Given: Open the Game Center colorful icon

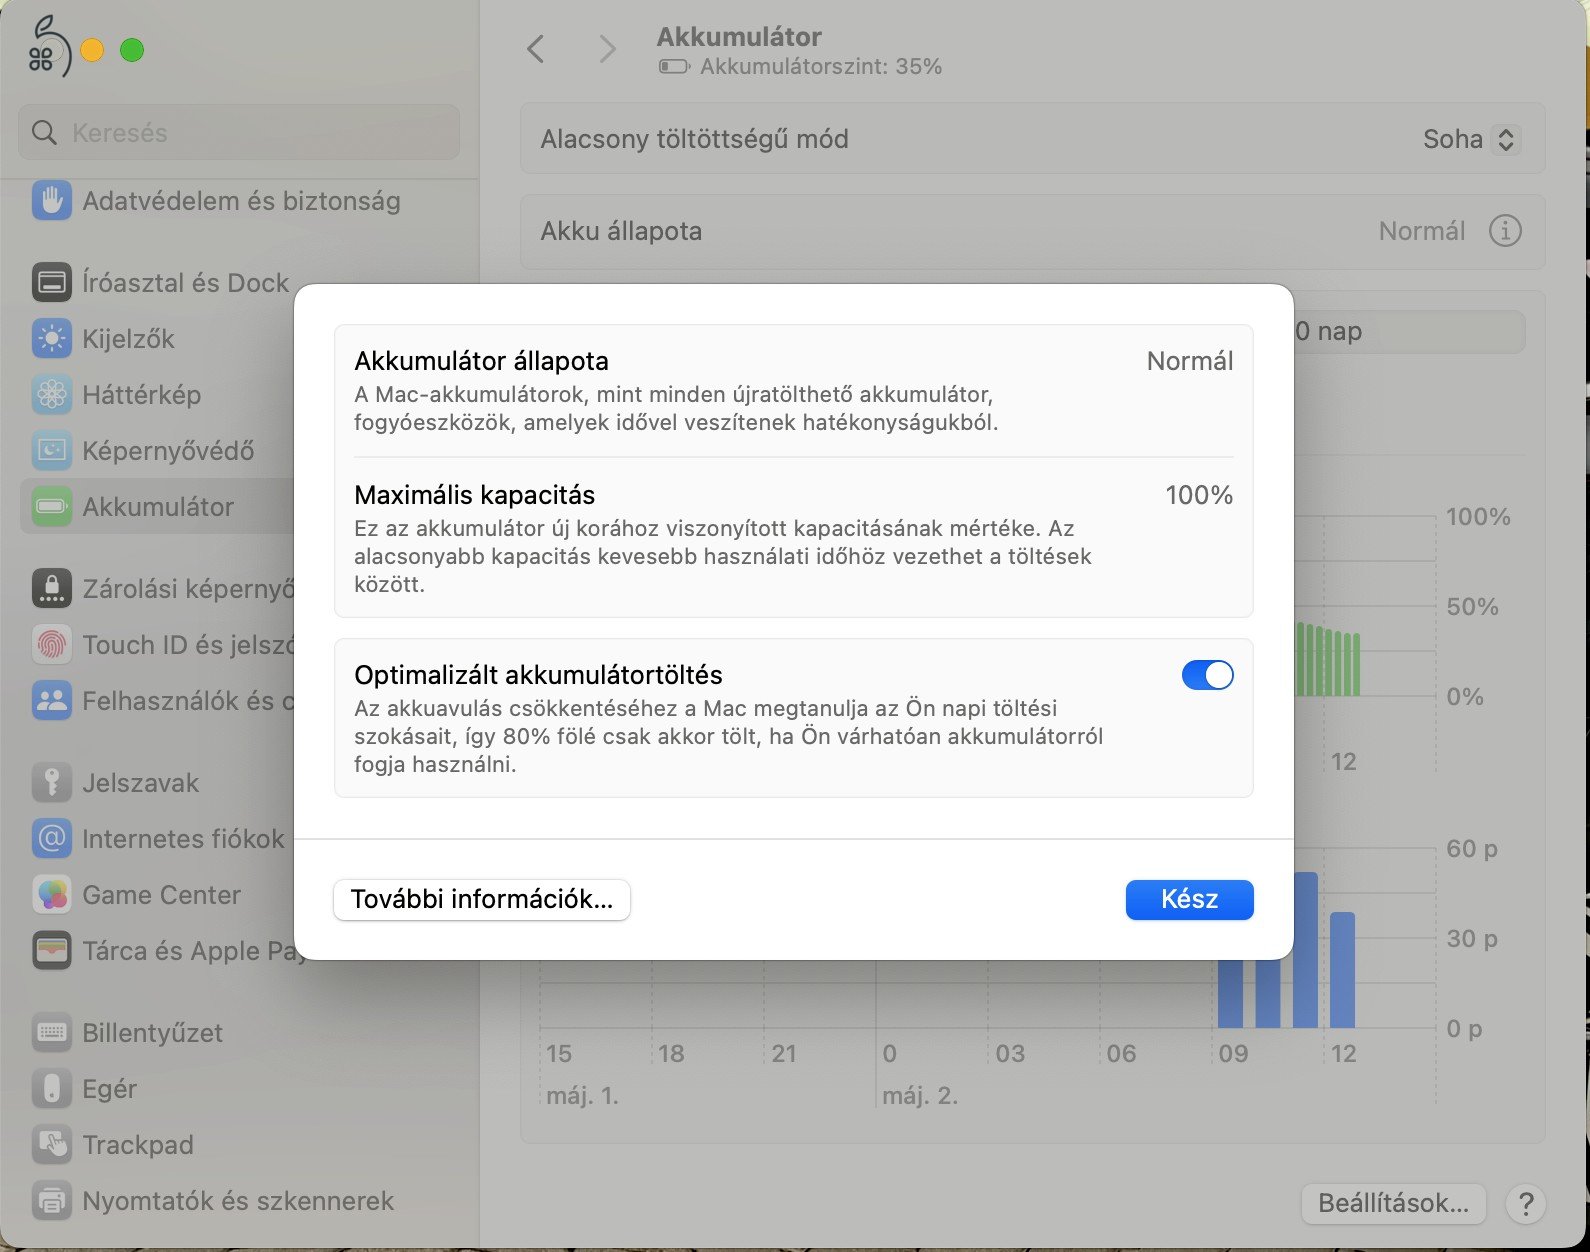Looking at the screenshot, I should [x=51, y=895].
